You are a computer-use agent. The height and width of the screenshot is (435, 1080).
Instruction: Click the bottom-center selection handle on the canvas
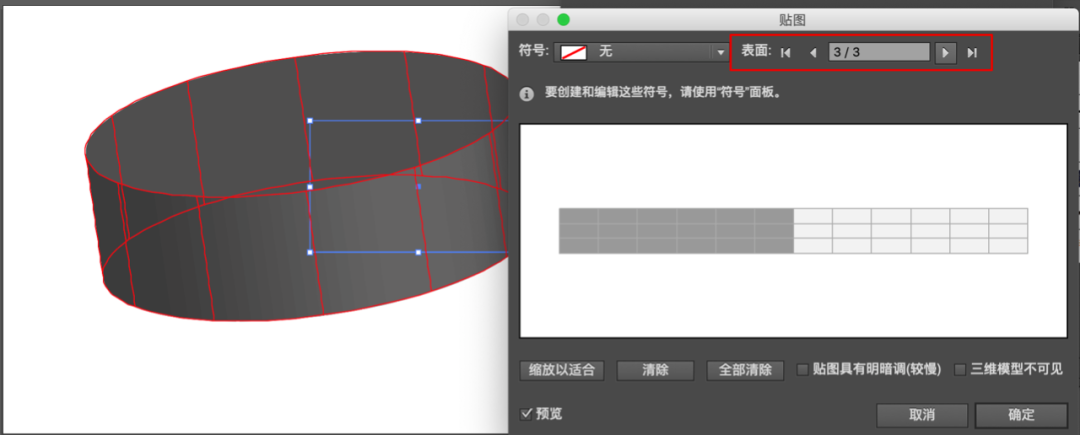418,252
